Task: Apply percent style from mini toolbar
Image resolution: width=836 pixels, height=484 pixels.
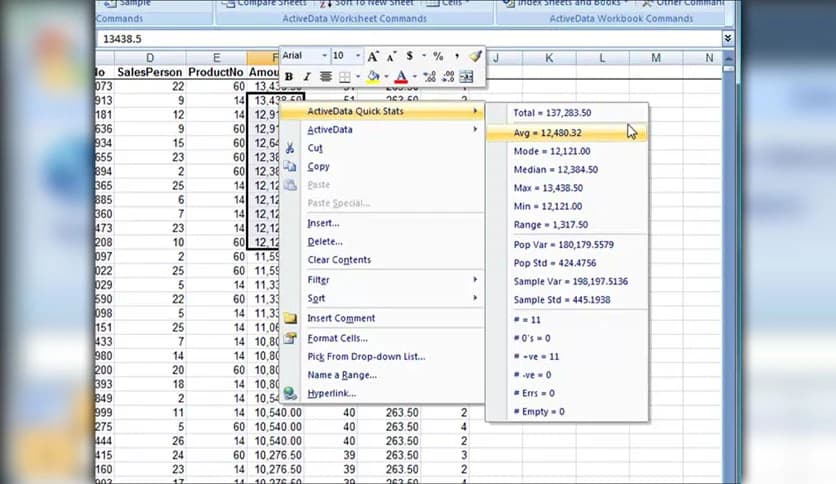Action: (438, 55)
